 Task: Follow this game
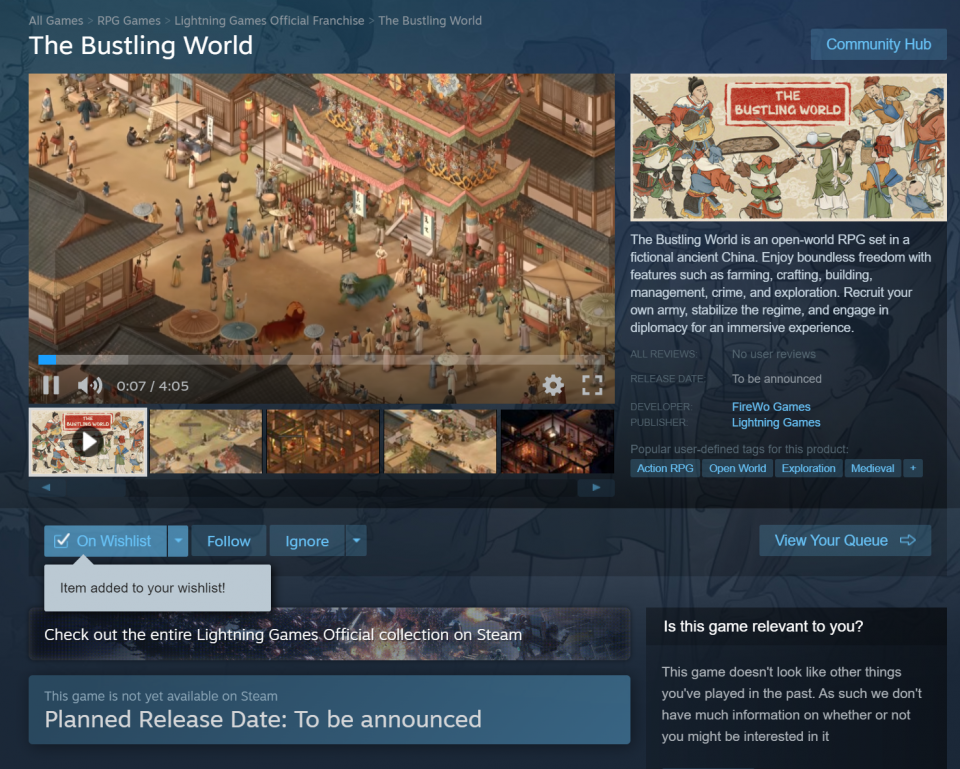point(229,541)
